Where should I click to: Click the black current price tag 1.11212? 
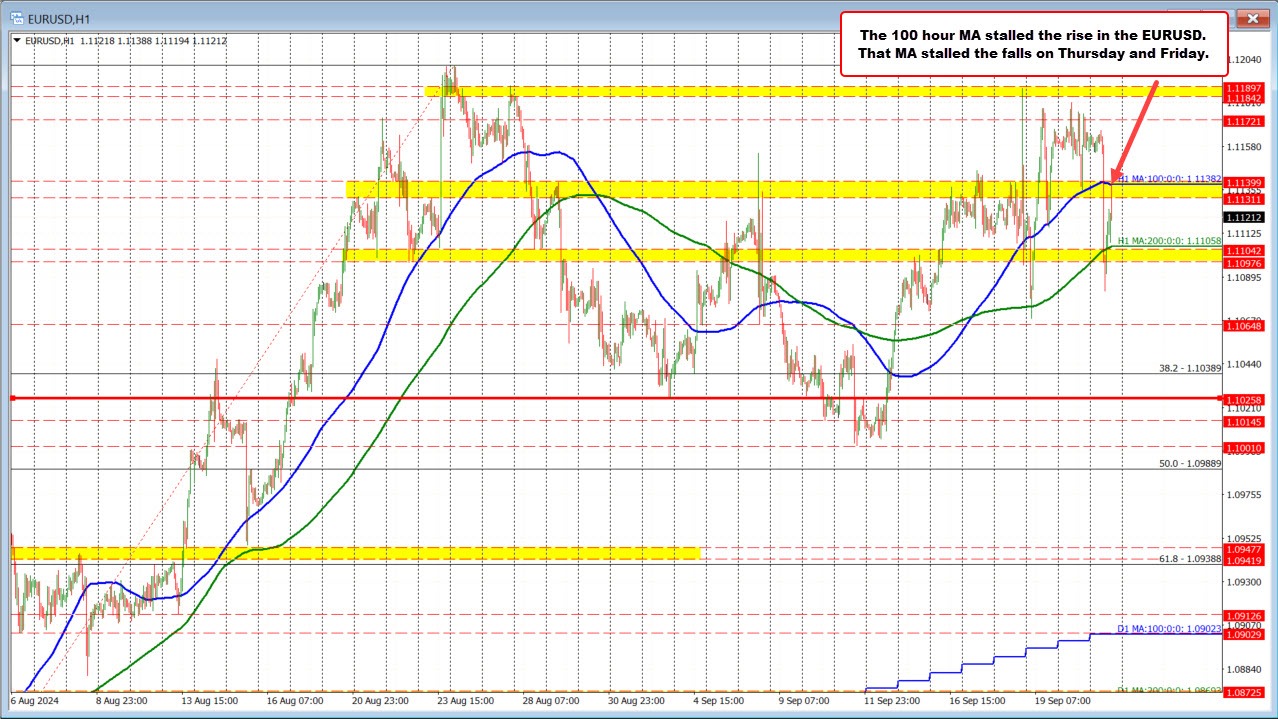tap(1244, 217)
